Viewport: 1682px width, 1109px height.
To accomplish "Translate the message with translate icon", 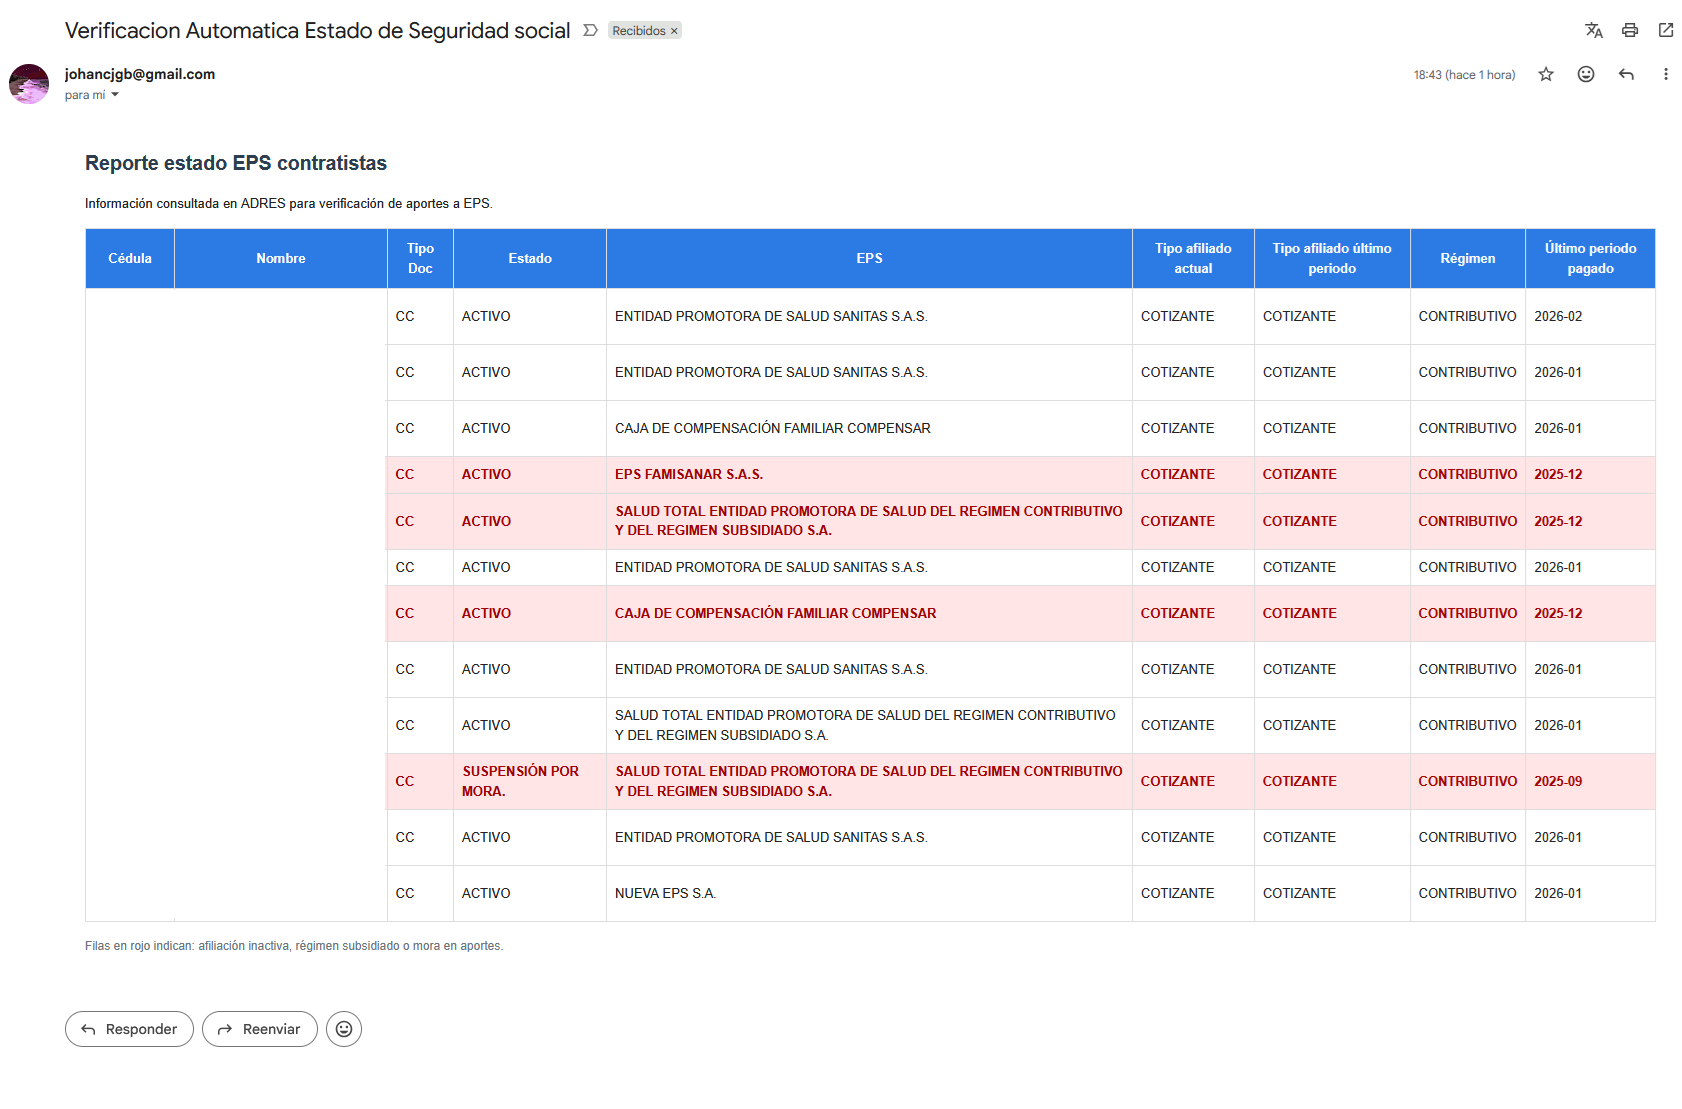I will pos(1594,30).
